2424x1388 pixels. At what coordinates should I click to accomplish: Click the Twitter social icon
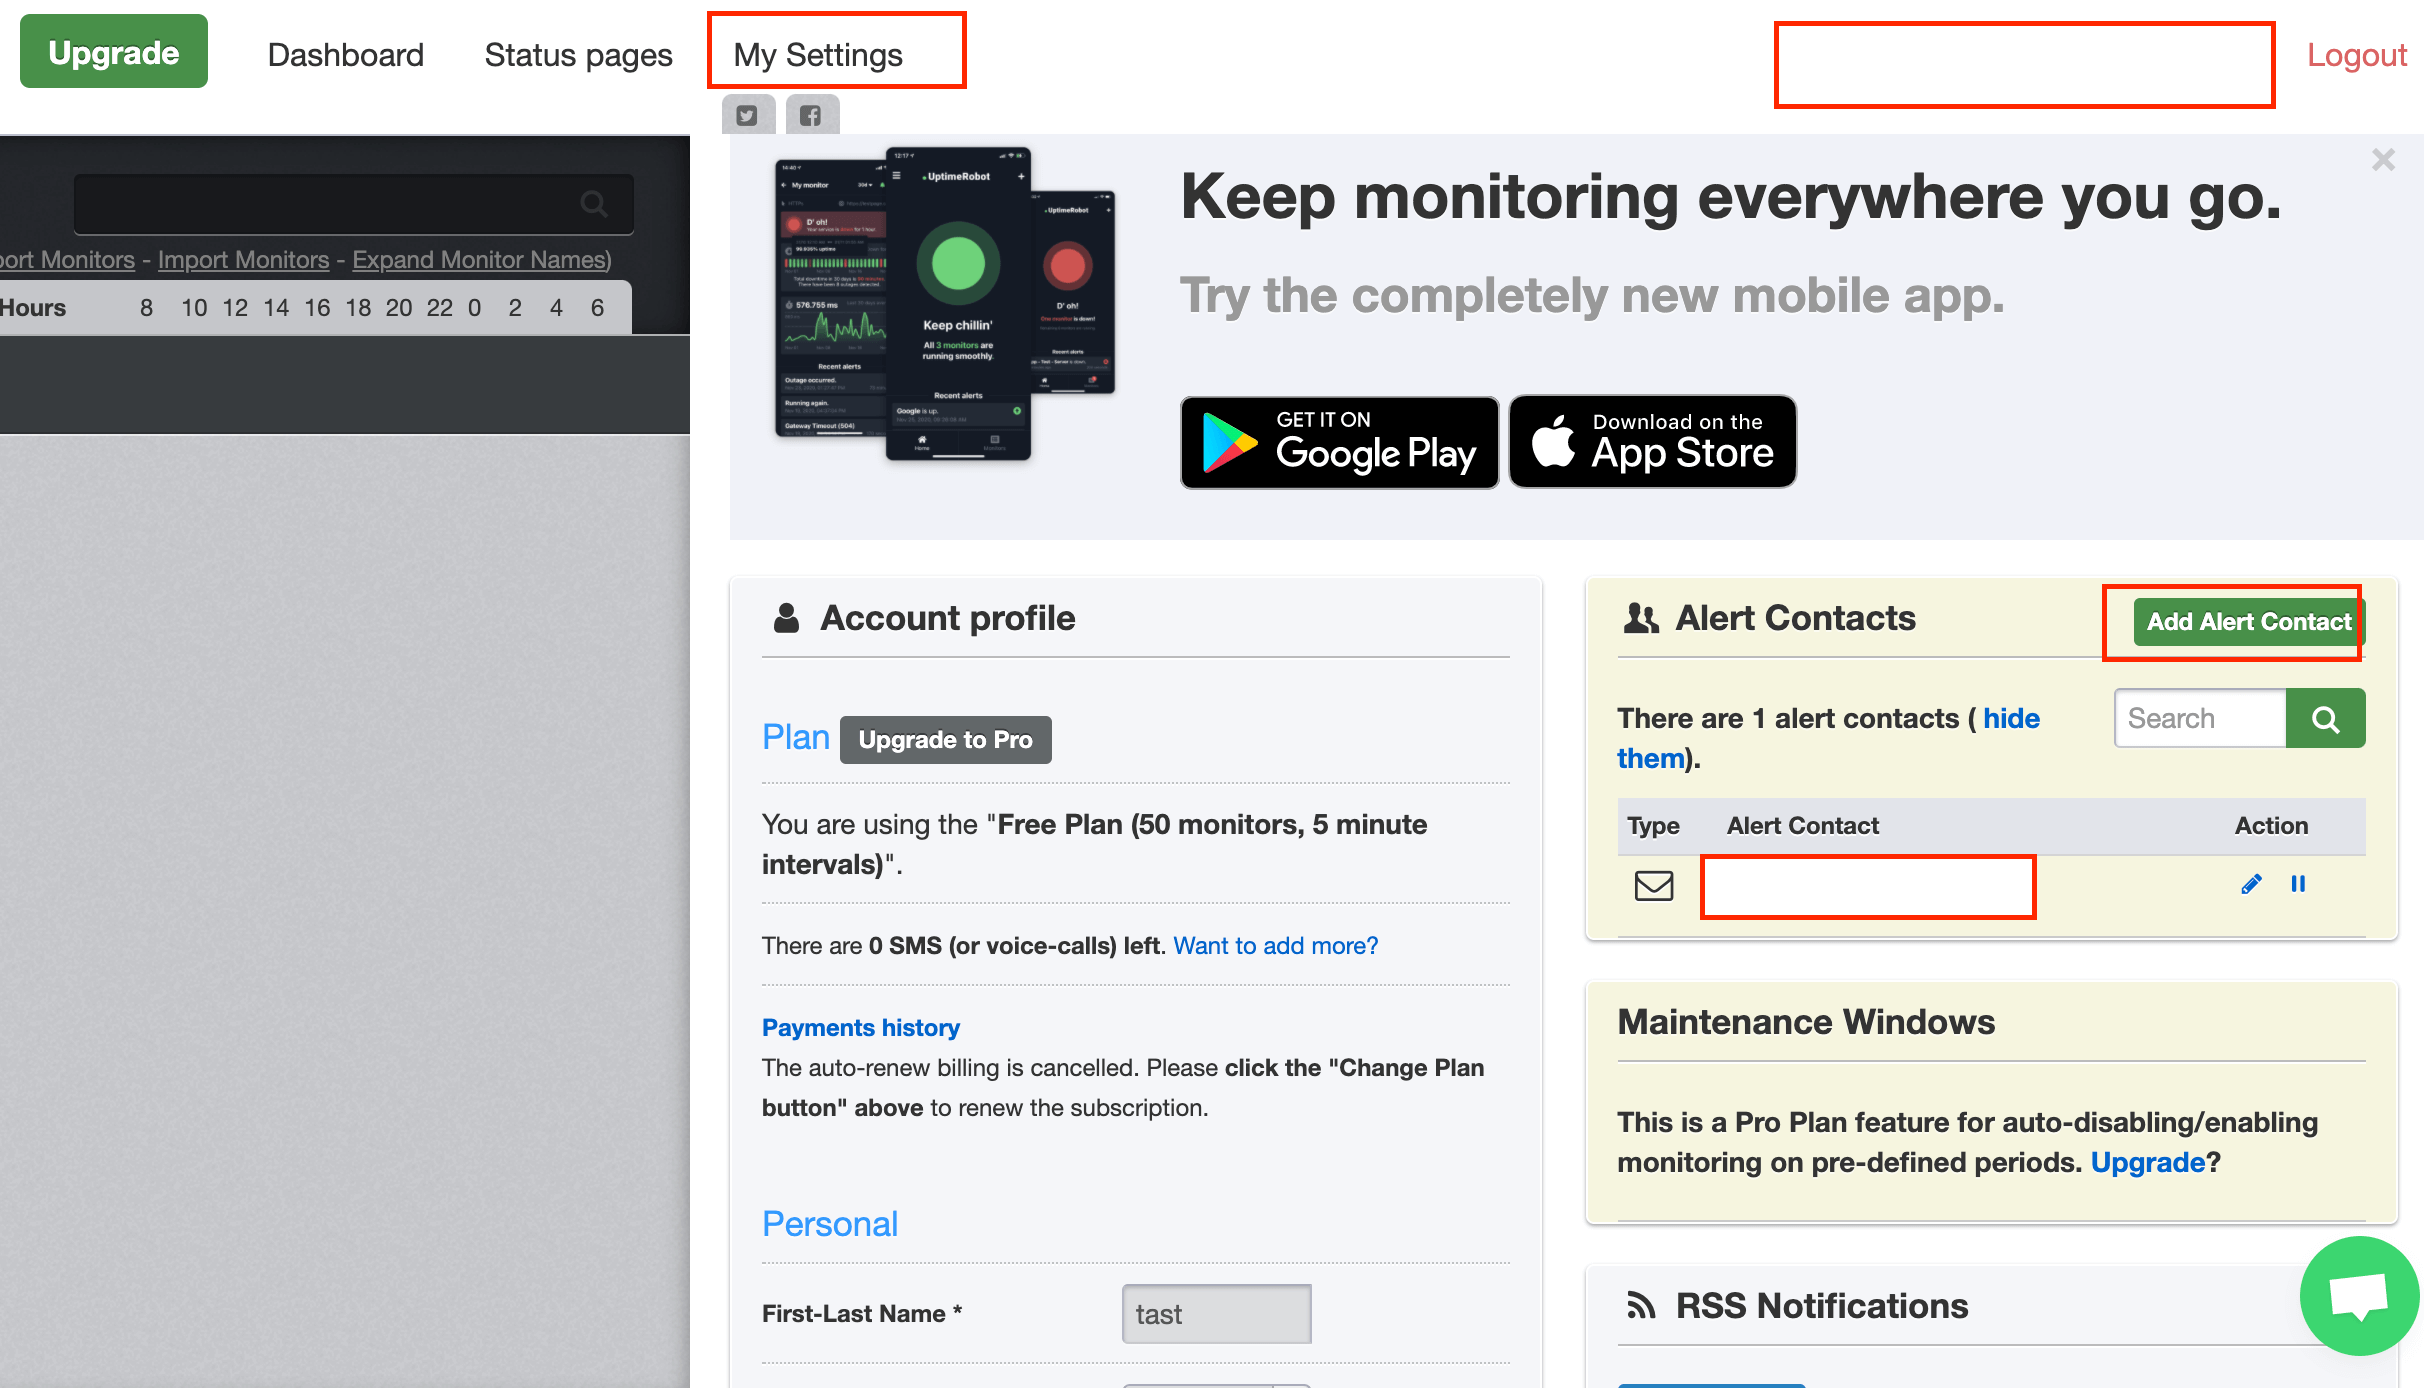[748, 113]
